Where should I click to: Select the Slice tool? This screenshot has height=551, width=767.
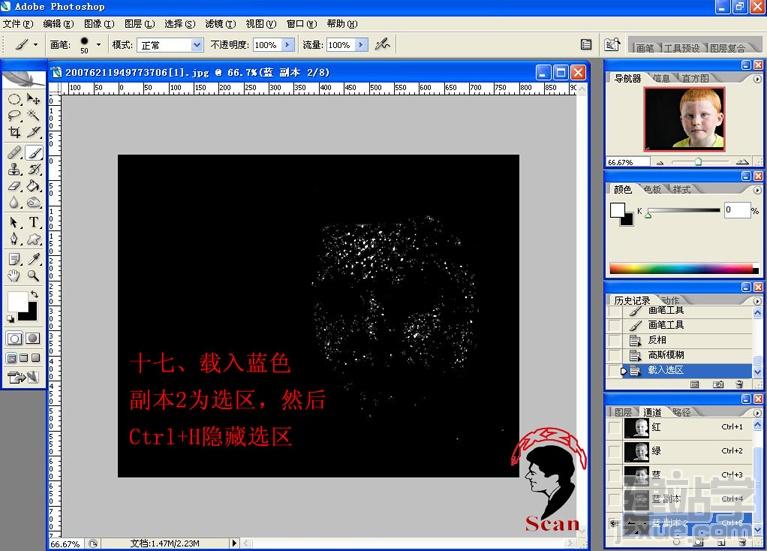coord(33,132)
